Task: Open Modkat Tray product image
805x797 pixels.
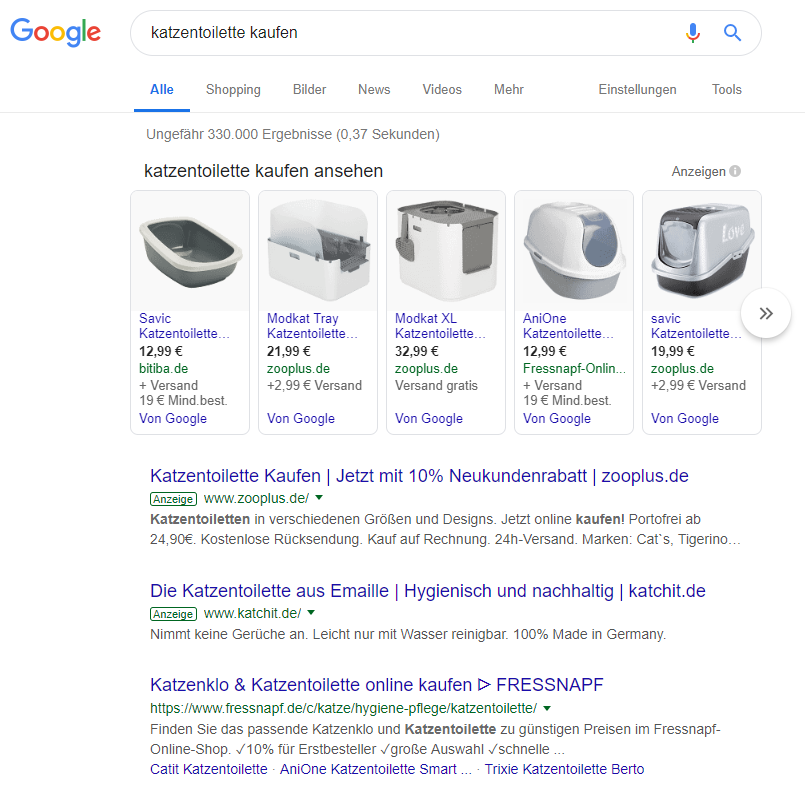Action: [318, 252]
